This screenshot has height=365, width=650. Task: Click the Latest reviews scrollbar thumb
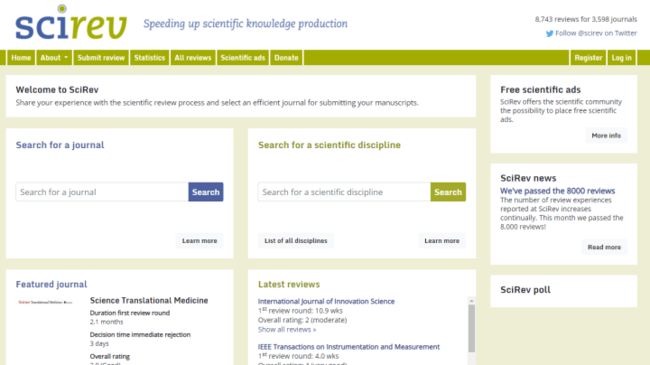(x=472, y=328)
